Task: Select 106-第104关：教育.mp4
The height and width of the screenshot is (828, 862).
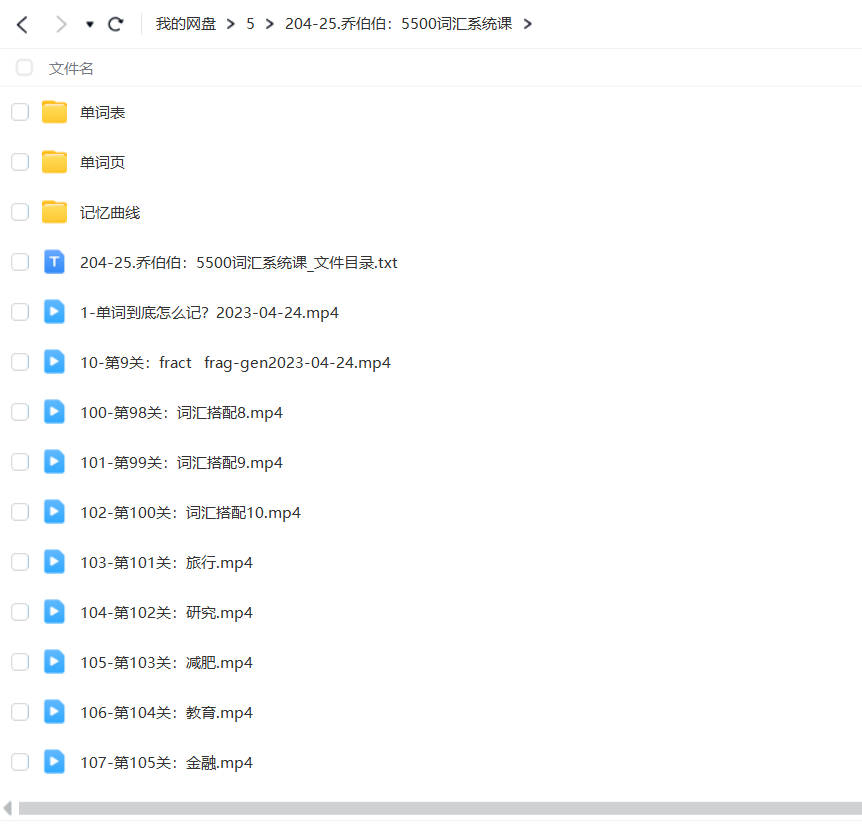Action: coord(167,713)
